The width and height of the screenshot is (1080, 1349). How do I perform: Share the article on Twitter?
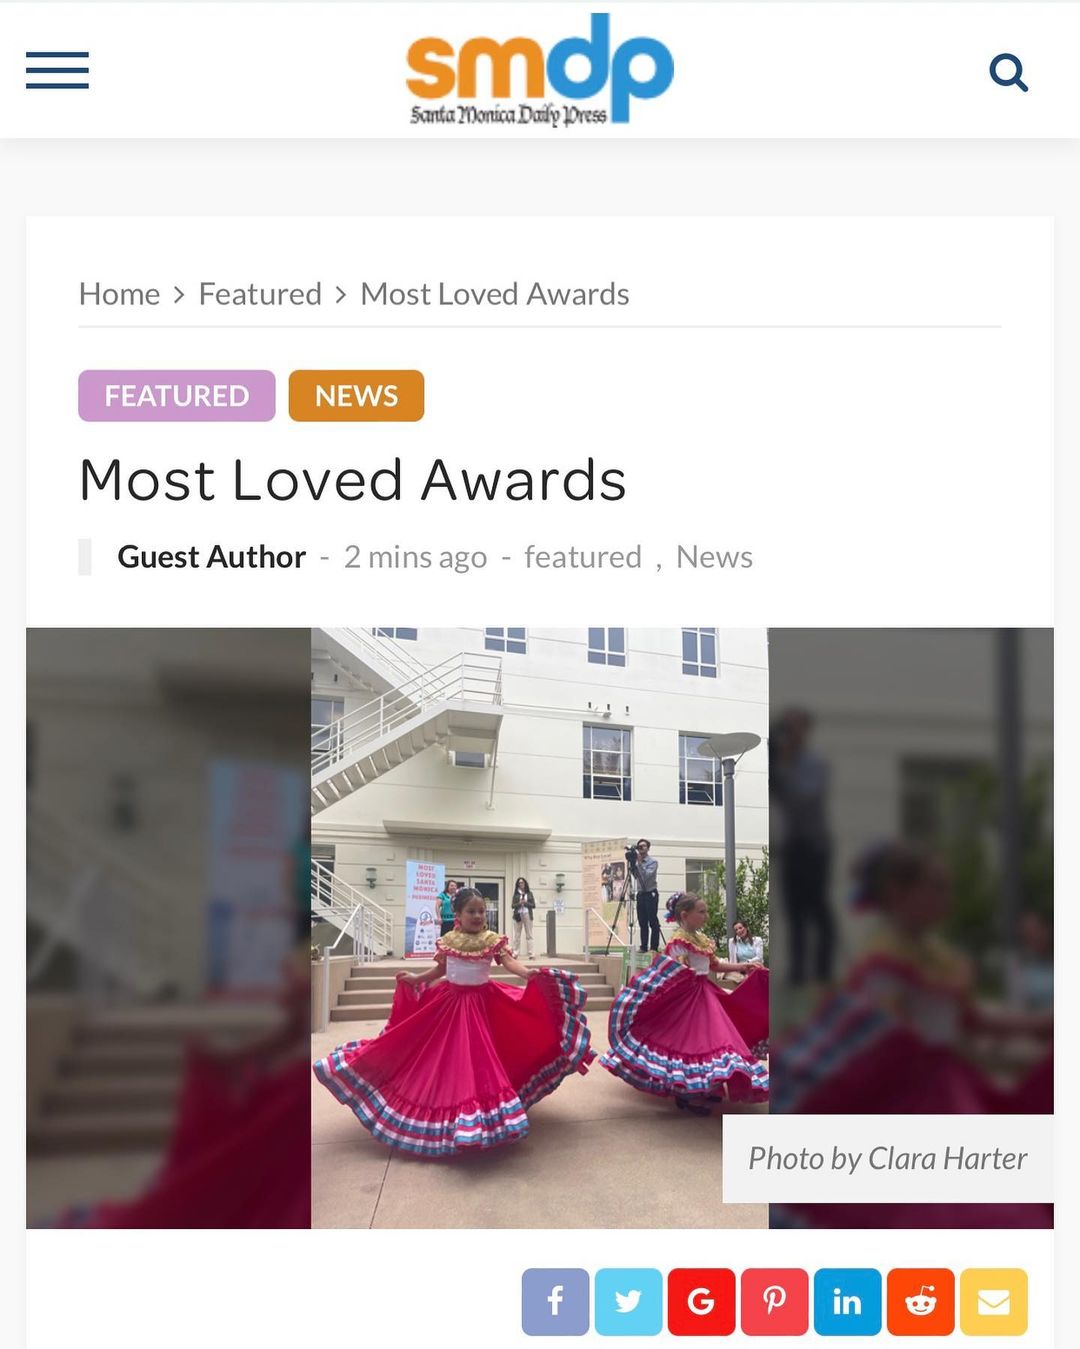628,1302
